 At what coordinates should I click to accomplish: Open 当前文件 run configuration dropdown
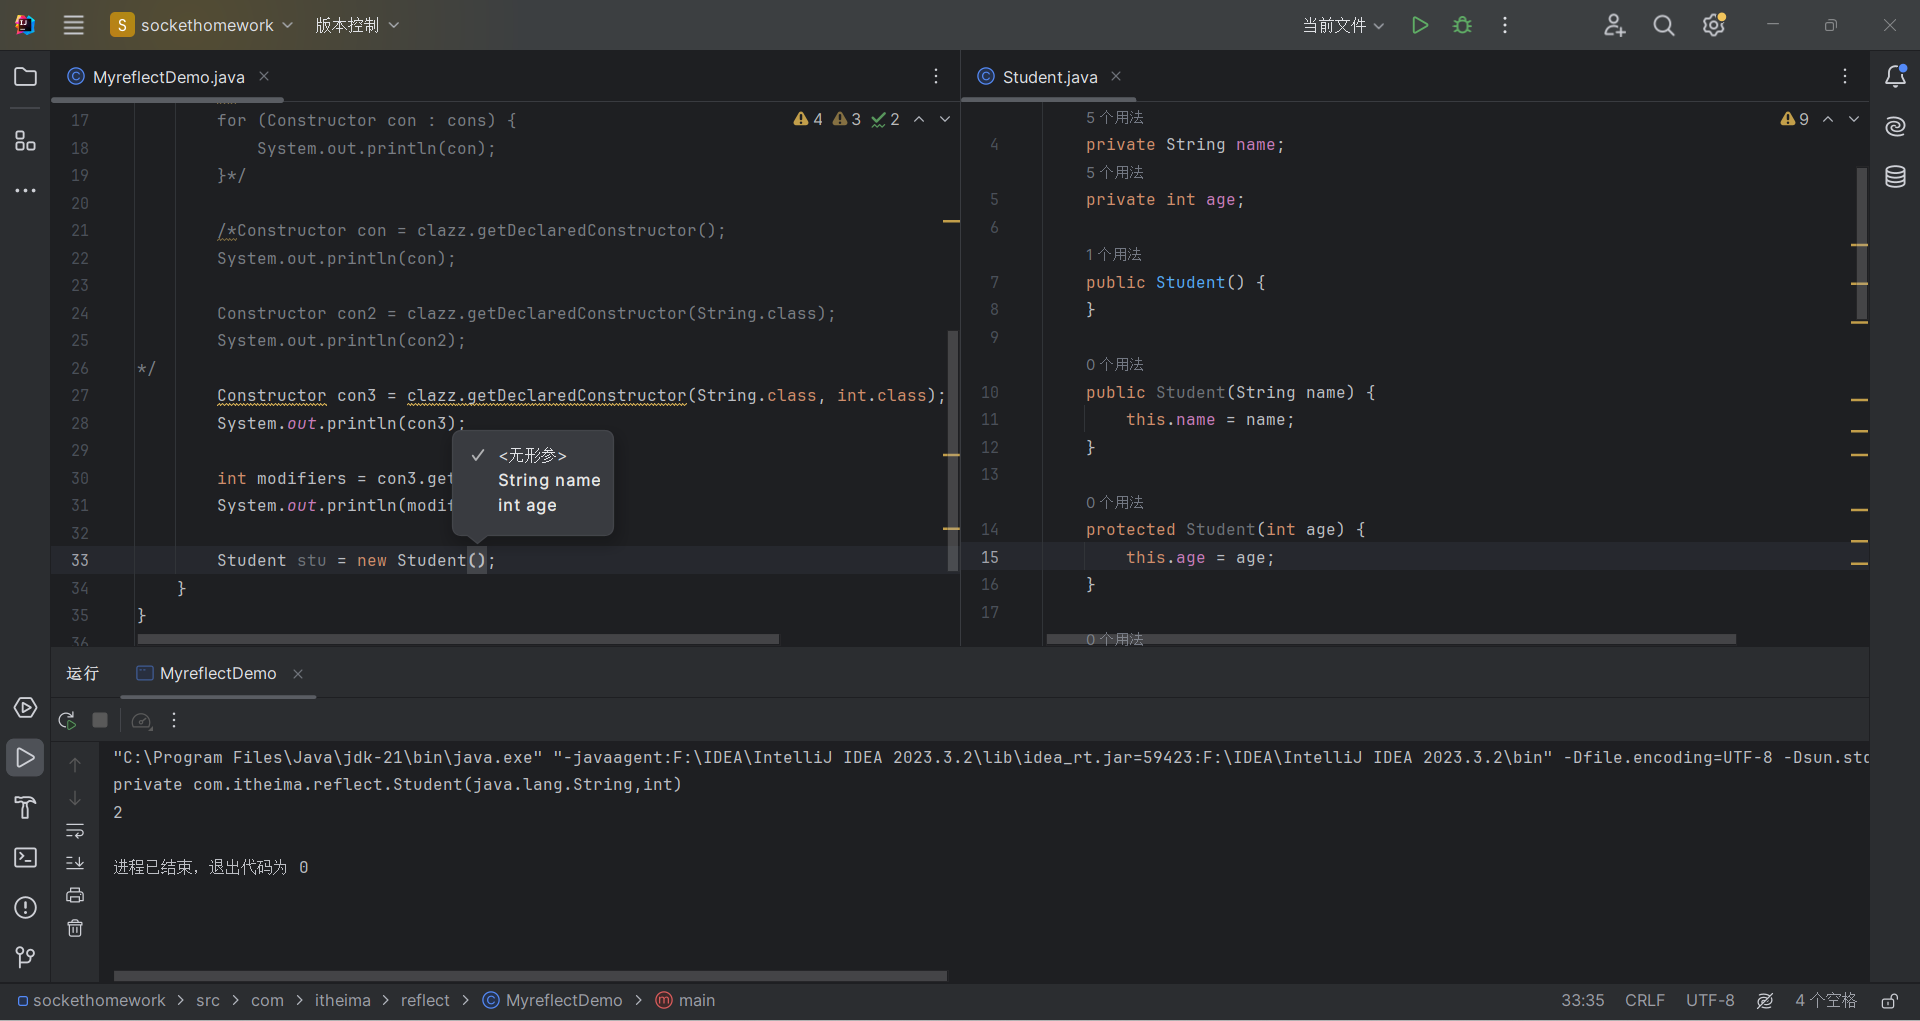1343,25
